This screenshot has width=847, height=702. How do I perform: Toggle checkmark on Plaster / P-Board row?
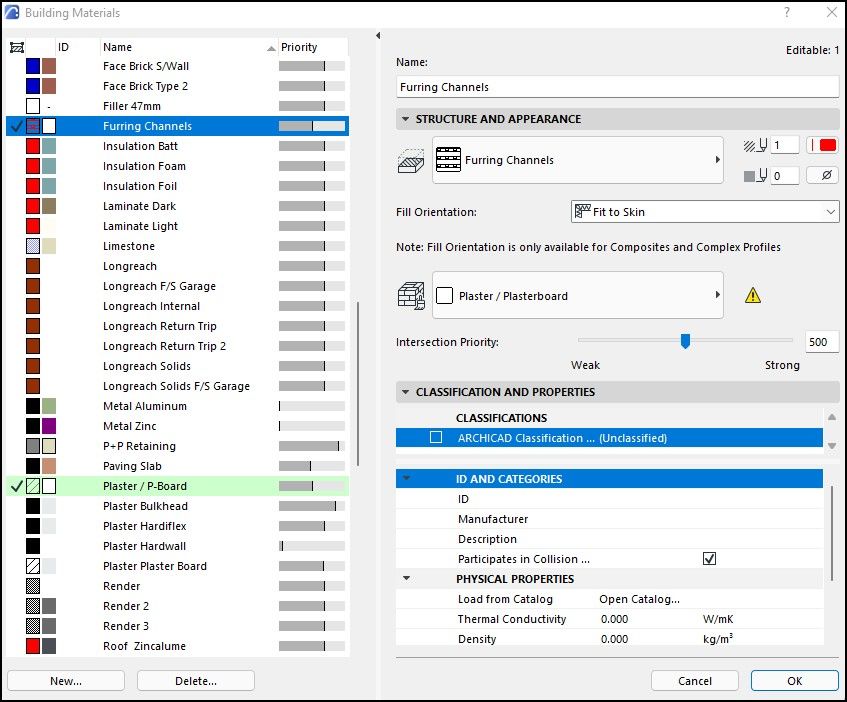point(17,486)
